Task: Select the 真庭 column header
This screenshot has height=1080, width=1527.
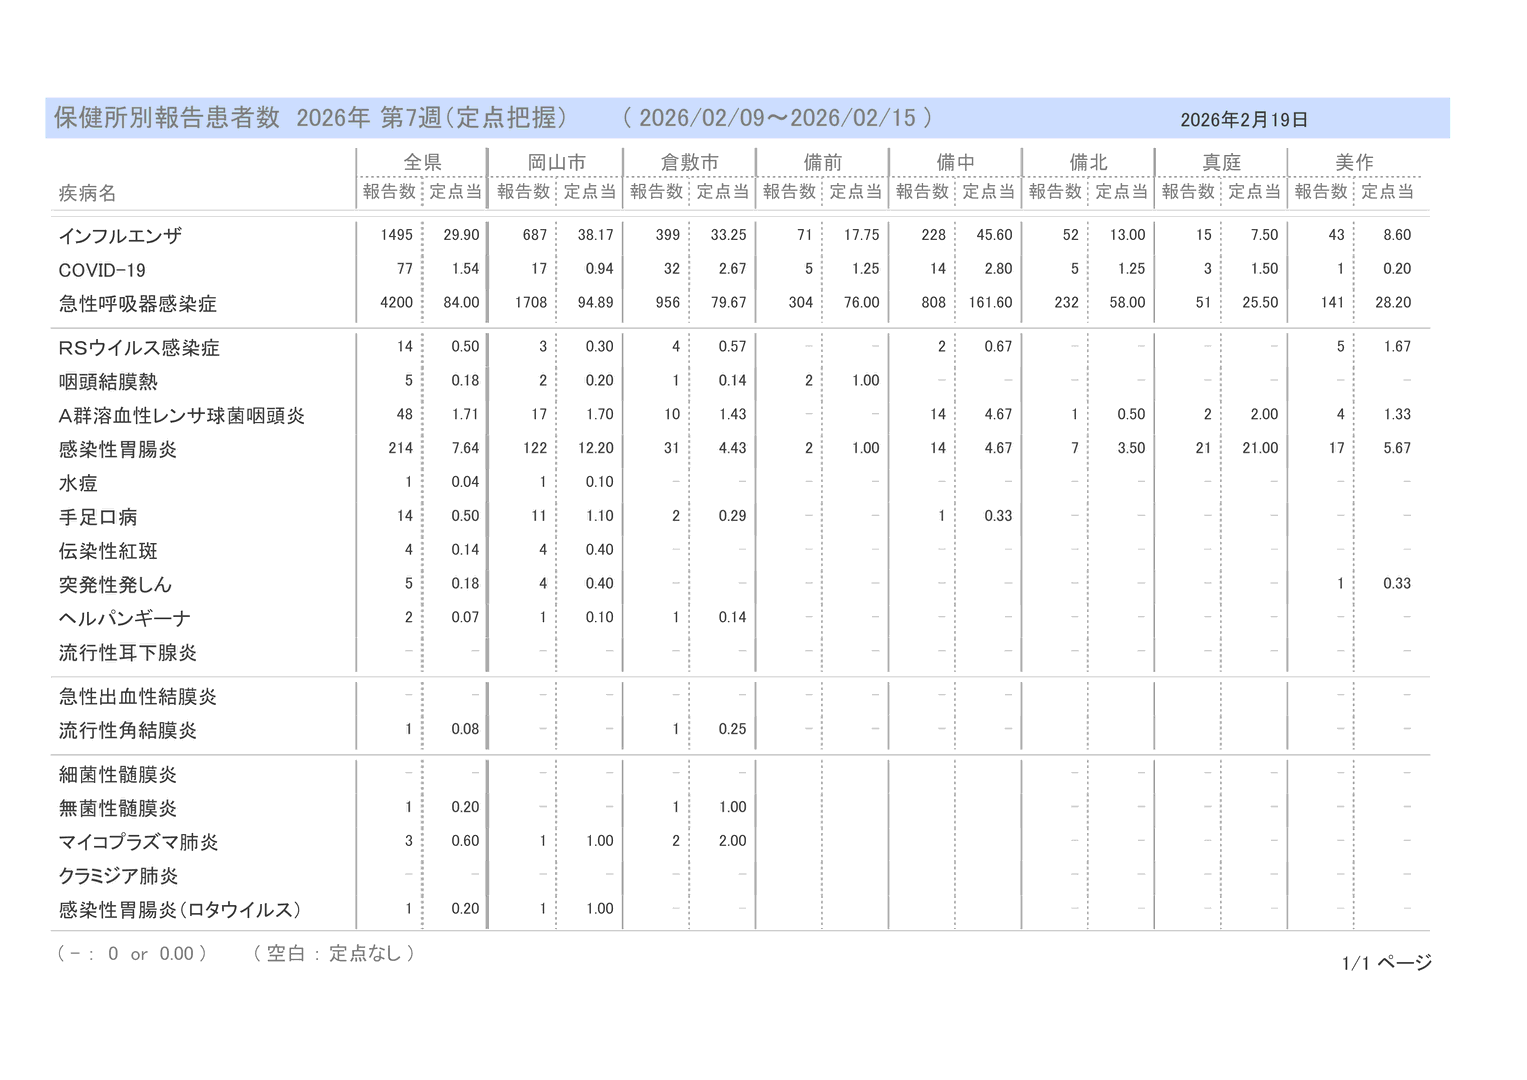Action: click(1221, 162)
